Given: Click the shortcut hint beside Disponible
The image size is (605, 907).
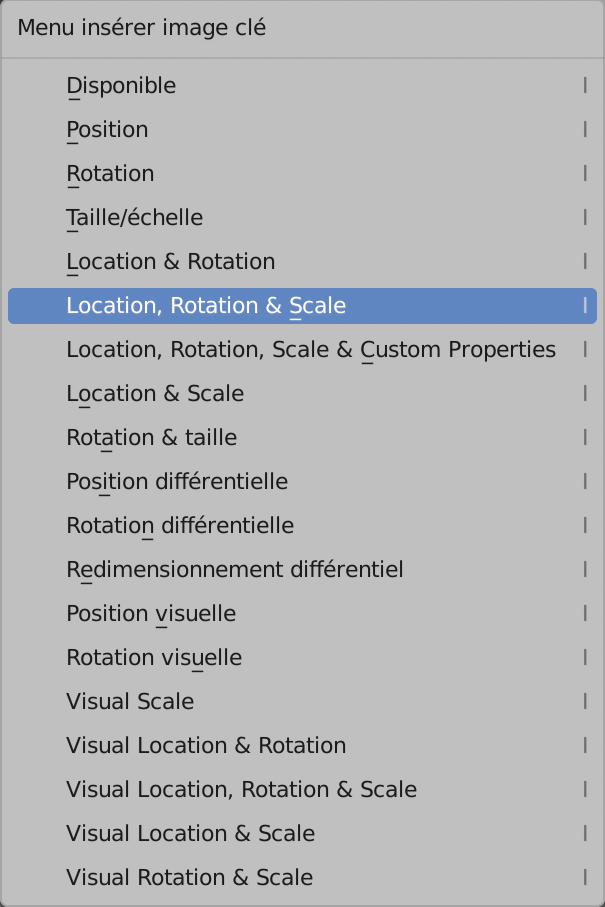Looking at the screenshot, I should 585,86.
